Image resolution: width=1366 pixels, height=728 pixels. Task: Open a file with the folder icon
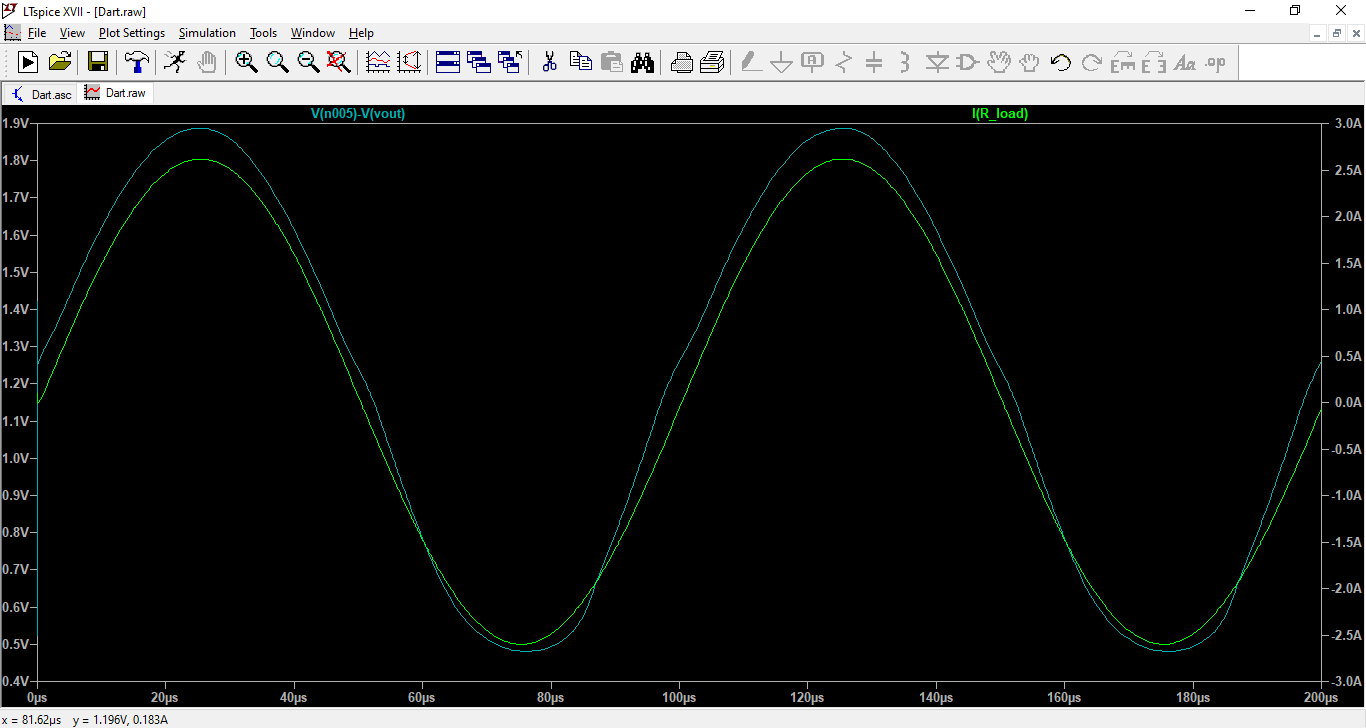point(61,62)
